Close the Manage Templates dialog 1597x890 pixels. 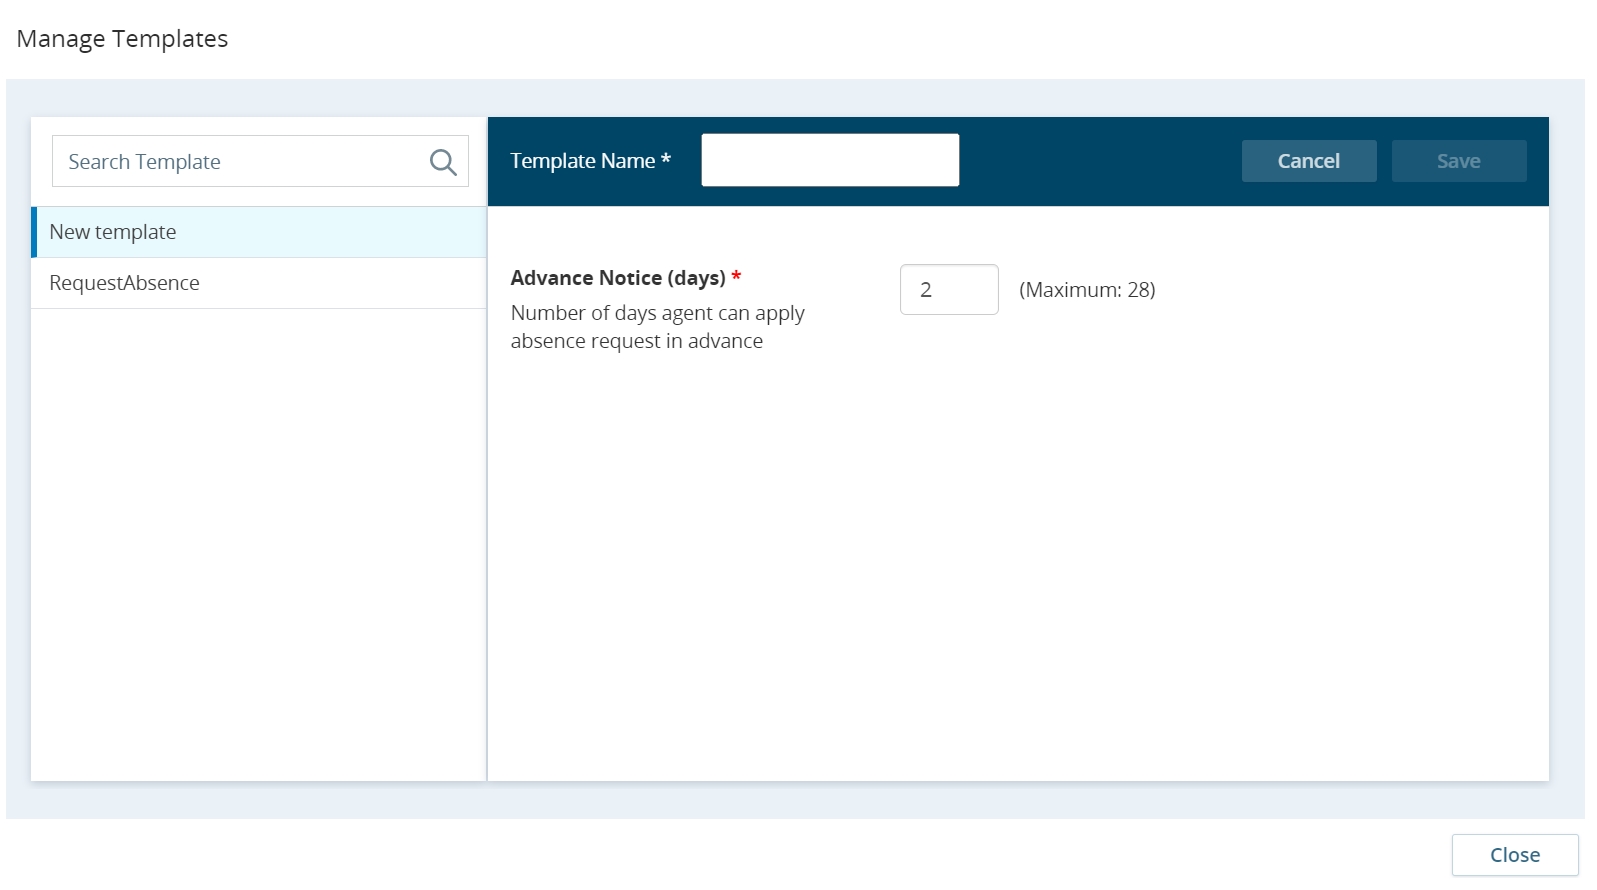point(1514,855)
